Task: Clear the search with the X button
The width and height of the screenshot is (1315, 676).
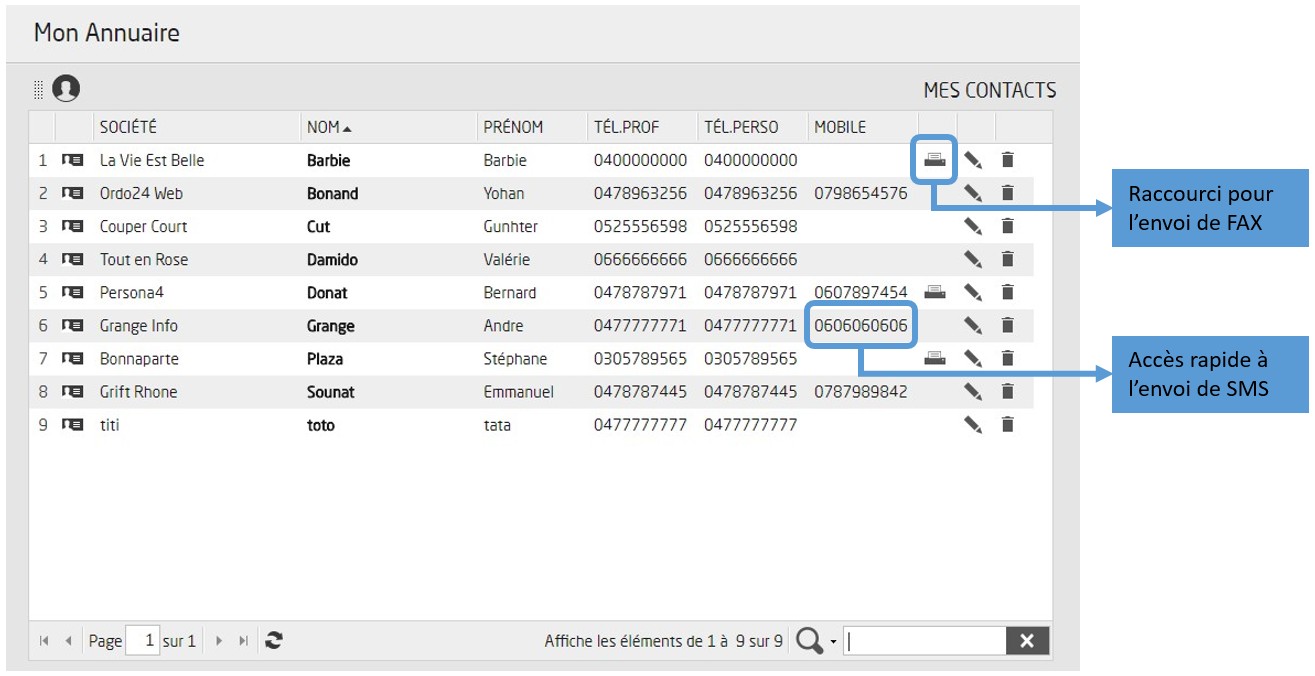Action: 1027,641
